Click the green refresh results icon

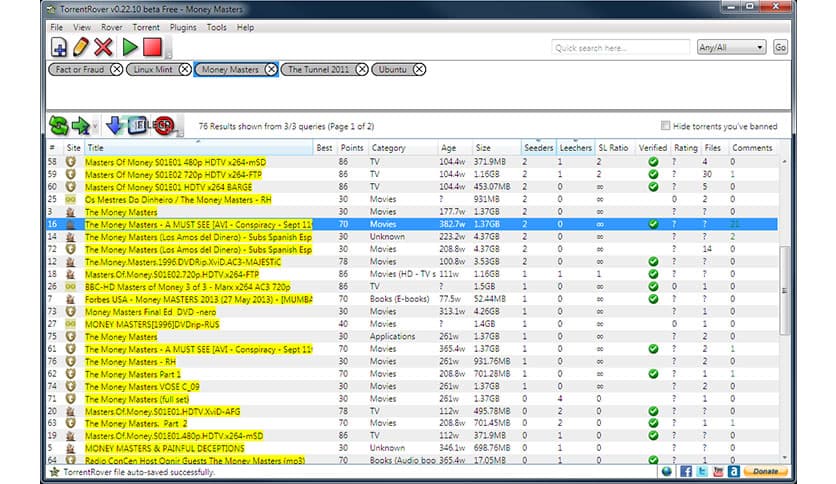[59, 126]
